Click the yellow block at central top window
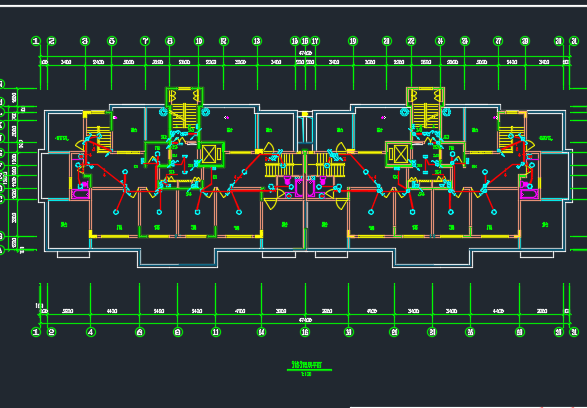This screenshot has height=408, width=587. pos(305,114)
